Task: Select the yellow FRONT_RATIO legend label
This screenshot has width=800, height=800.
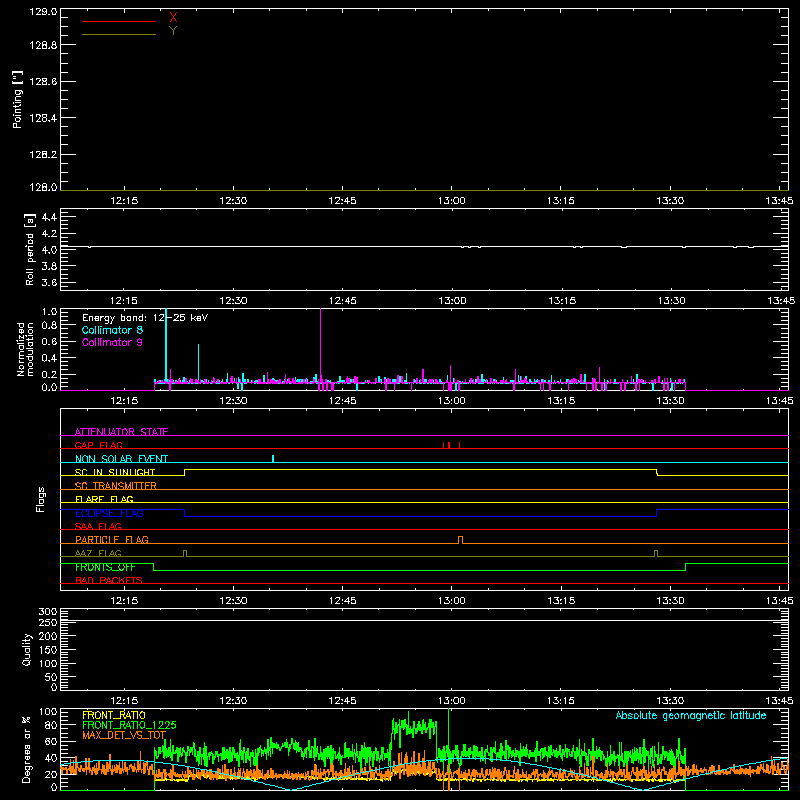Action: [114, 715]
